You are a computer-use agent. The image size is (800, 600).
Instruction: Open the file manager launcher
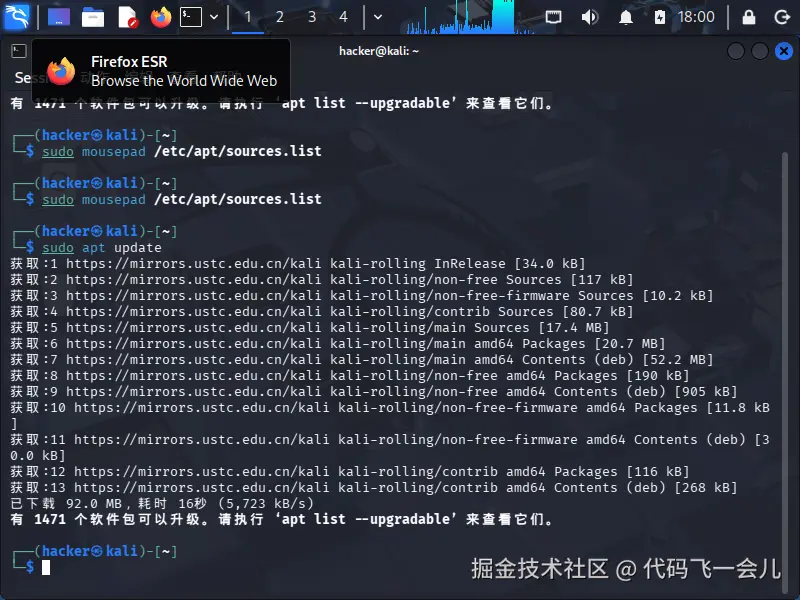pyautogui.click(x=92, y=17)
